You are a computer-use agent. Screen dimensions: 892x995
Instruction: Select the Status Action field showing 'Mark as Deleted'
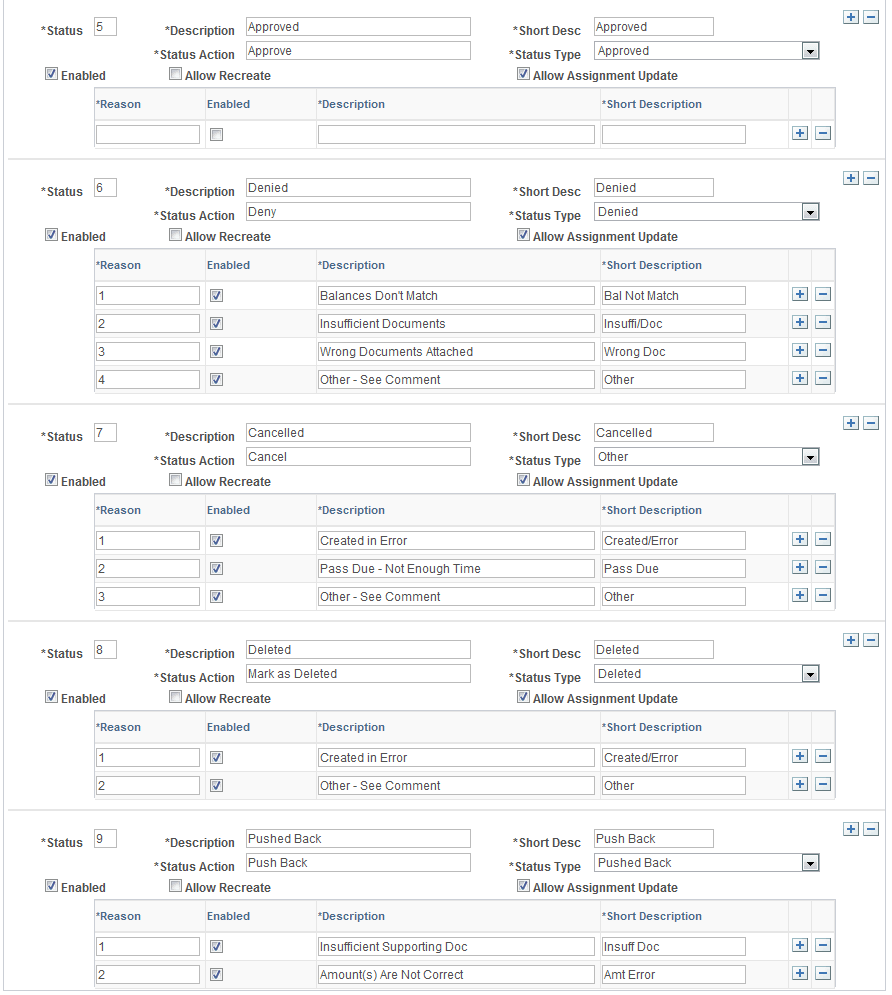pos(357,673)
